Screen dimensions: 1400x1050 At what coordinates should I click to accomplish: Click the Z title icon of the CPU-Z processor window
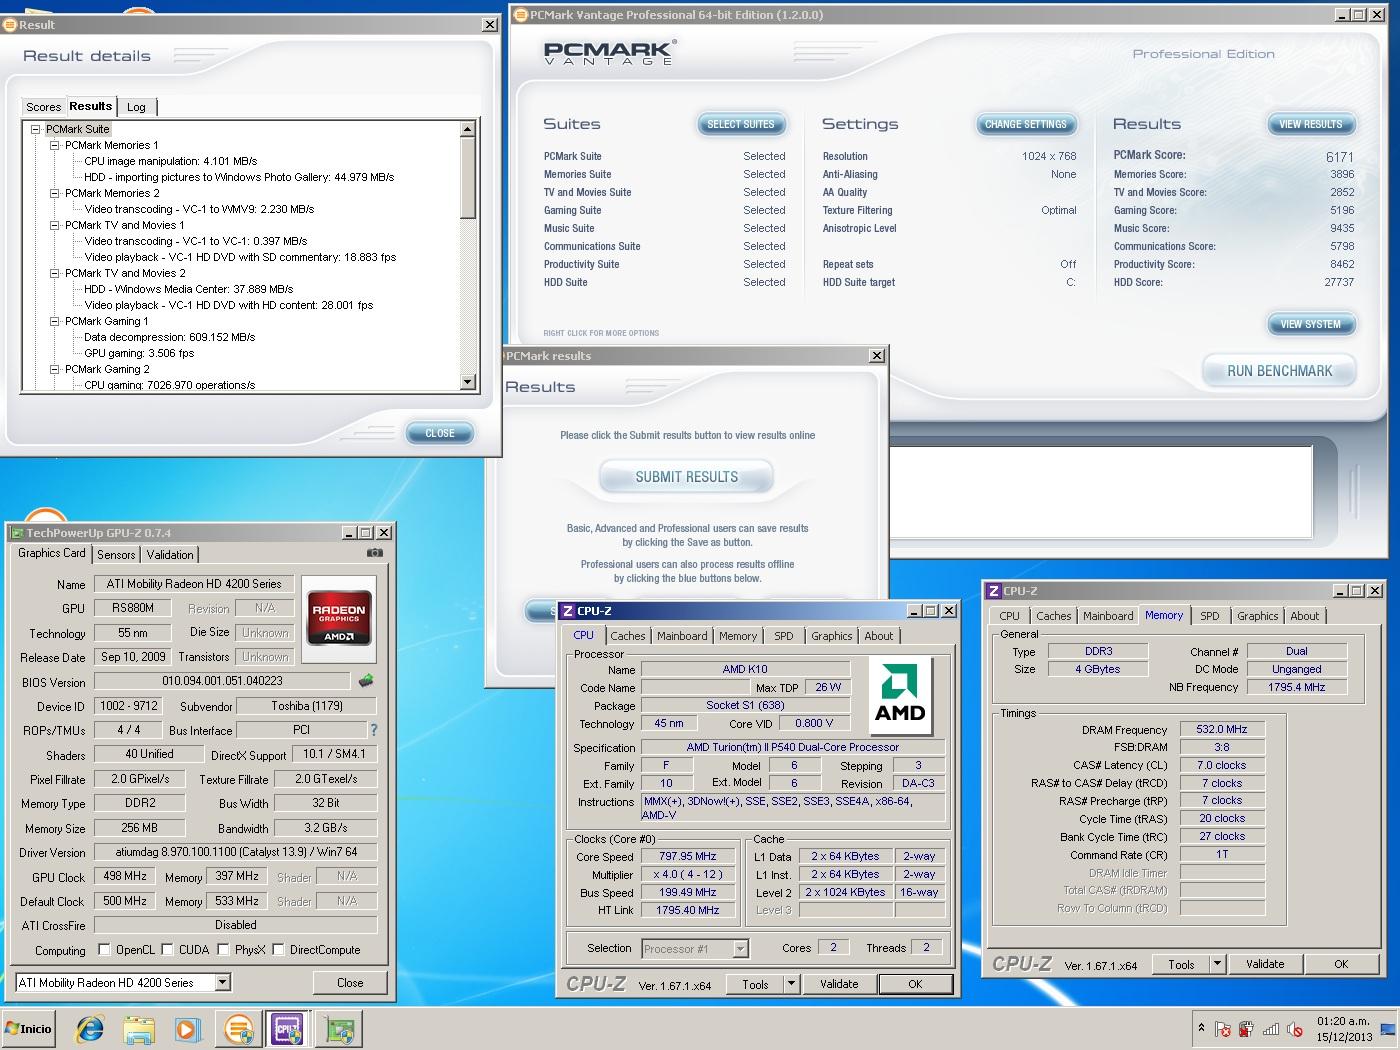tap(567, 611)
